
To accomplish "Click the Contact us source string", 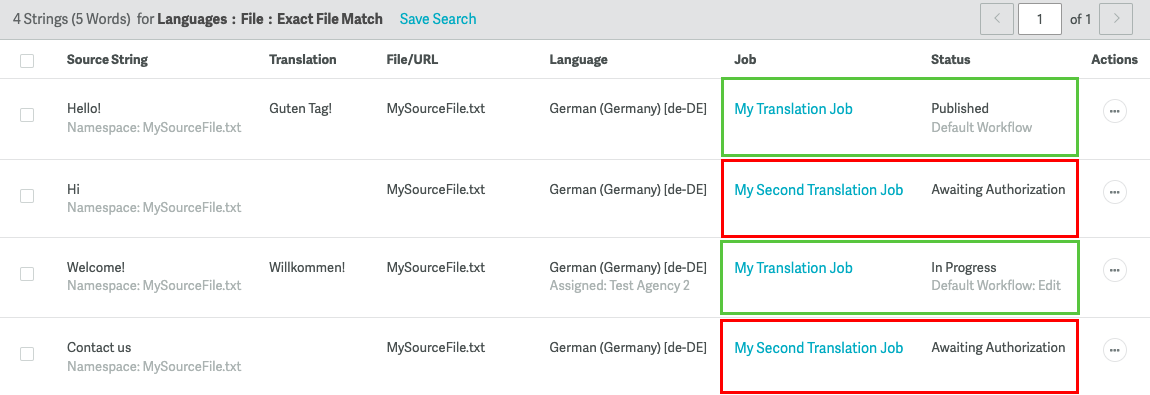I will click(x=99, y=347).
